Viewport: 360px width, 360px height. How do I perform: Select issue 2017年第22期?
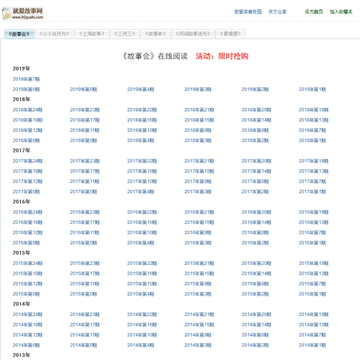[x=142, y=161]
